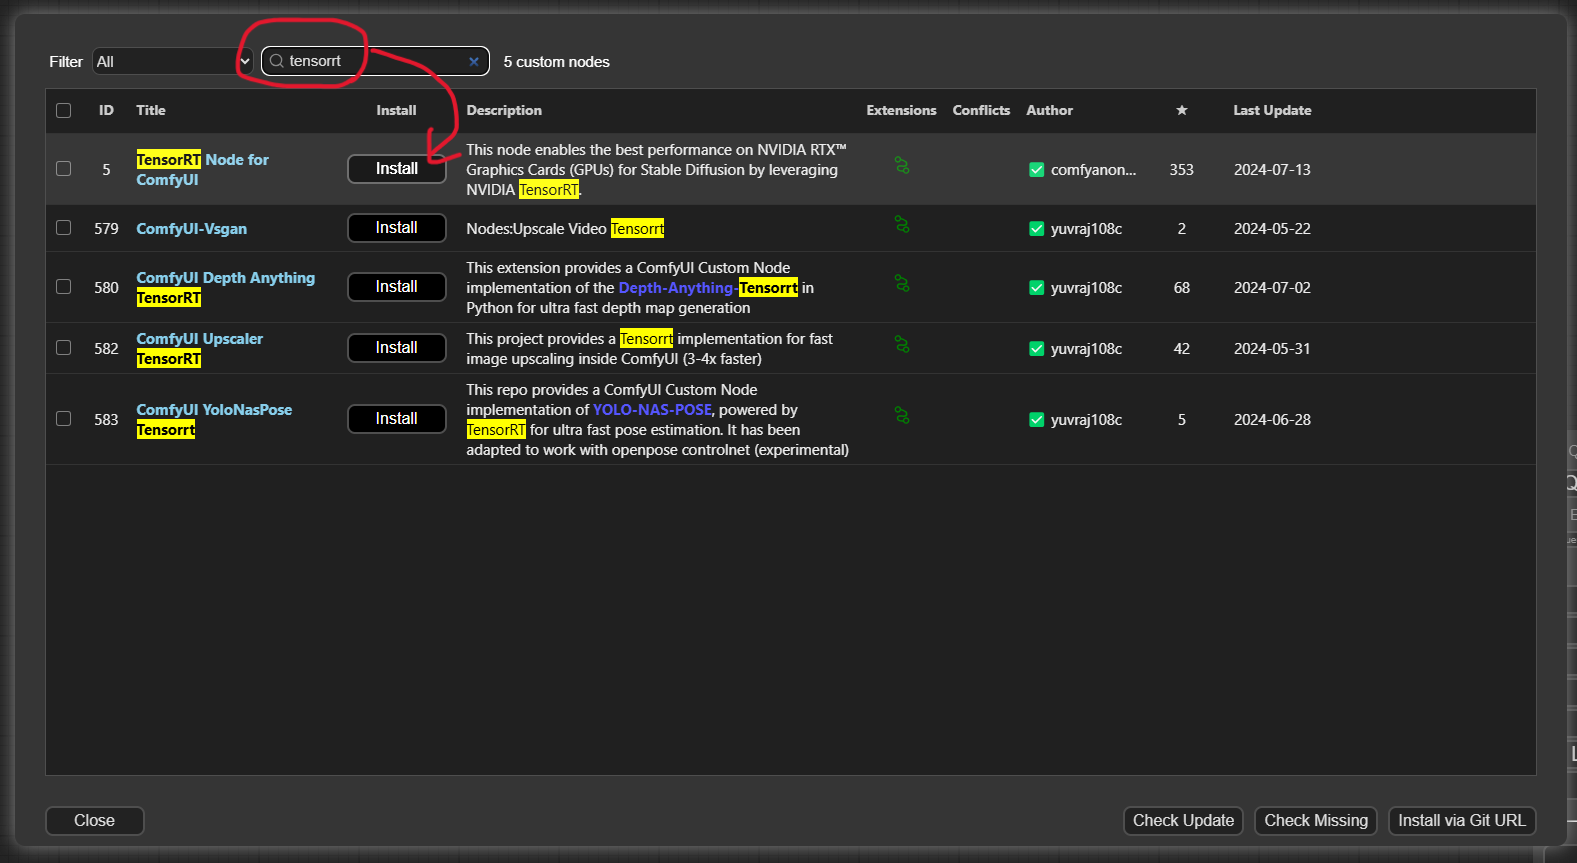Open extensions icon for YoloNasPose row

[902, 416]
